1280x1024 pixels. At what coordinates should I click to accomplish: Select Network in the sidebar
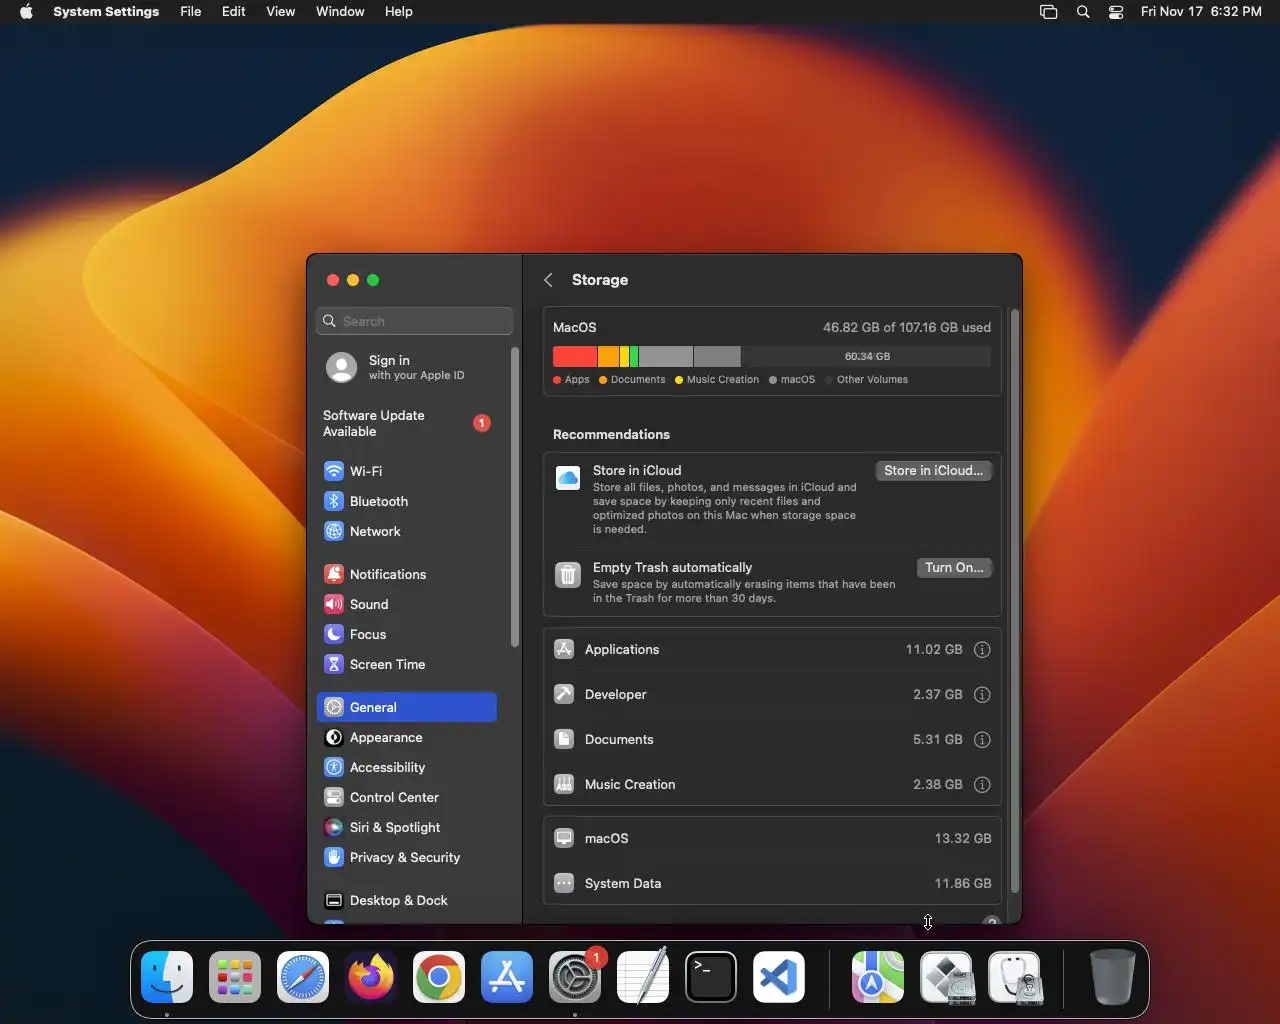coord(407,531)
